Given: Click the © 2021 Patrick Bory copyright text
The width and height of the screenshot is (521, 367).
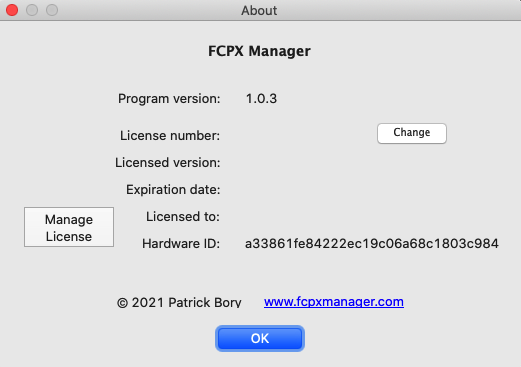Looking at the screenshot, I should (x=179, y=302).
